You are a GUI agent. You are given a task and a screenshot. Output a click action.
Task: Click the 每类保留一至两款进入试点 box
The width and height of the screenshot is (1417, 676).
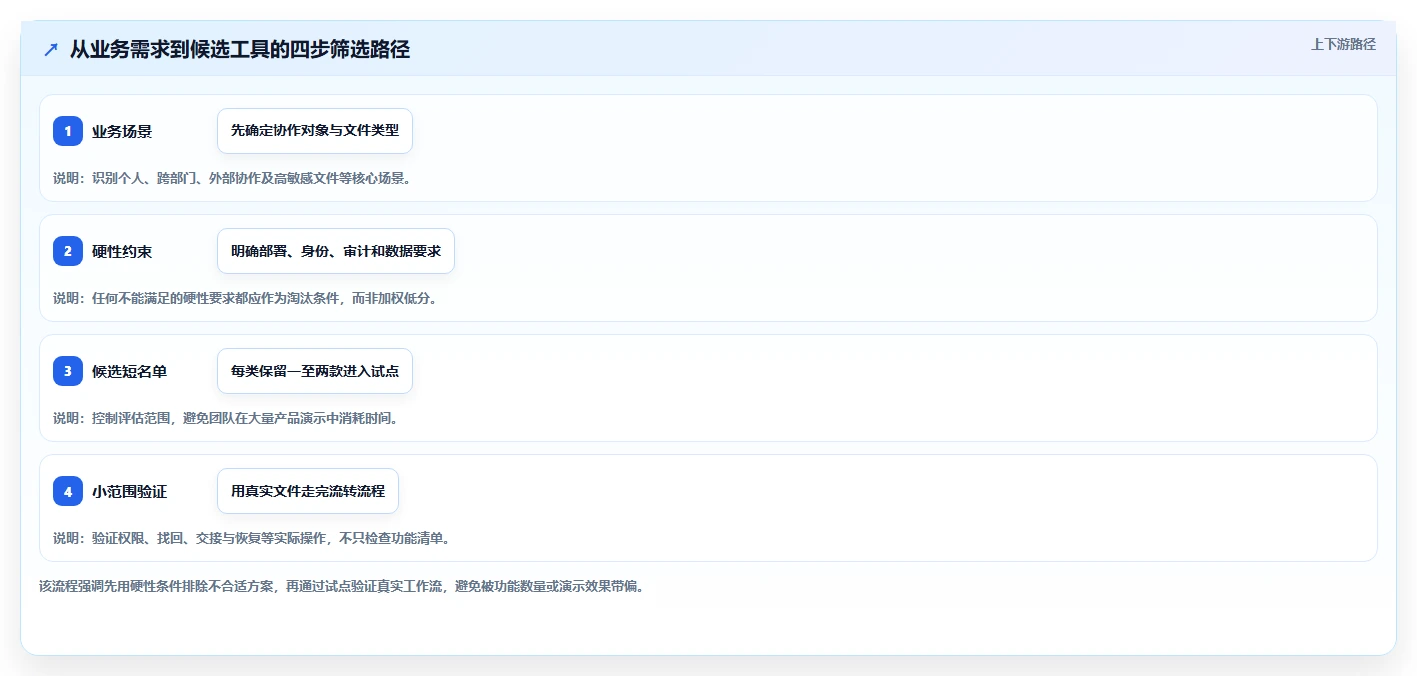pyautogui.click(x=315, y=371)
